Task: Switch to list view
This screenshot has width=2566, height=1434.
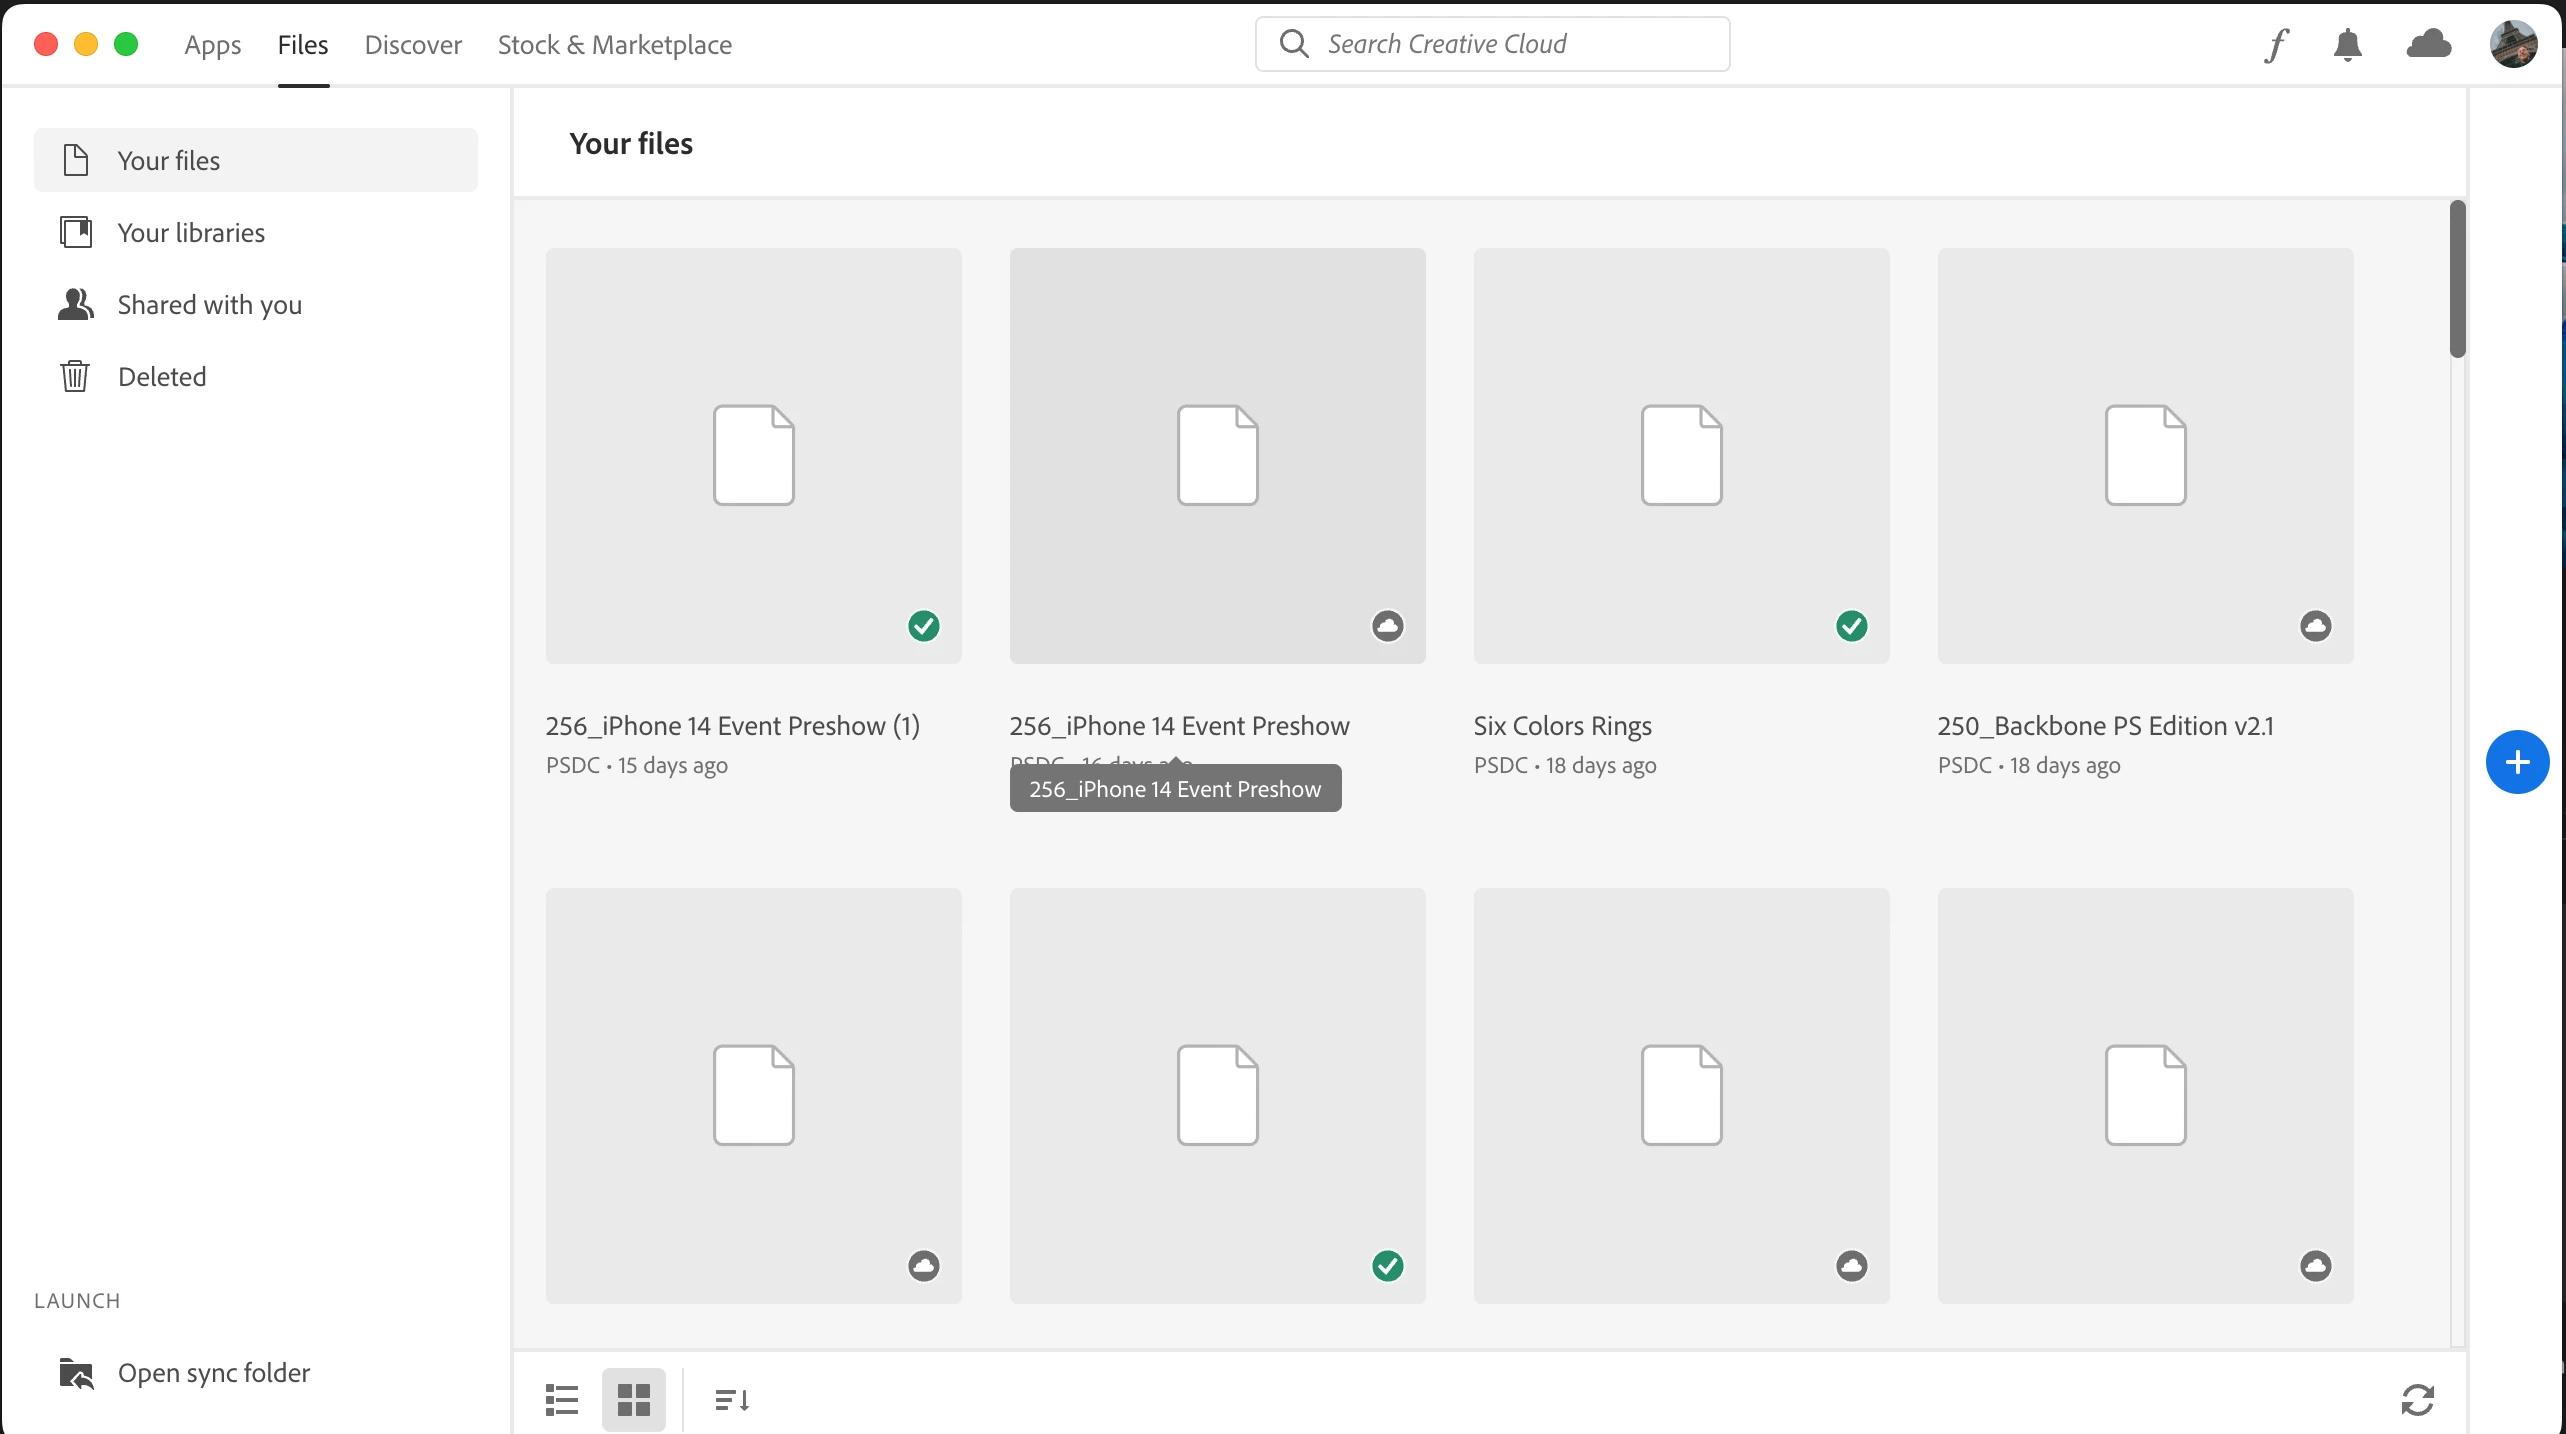Action: (562, 1399)
